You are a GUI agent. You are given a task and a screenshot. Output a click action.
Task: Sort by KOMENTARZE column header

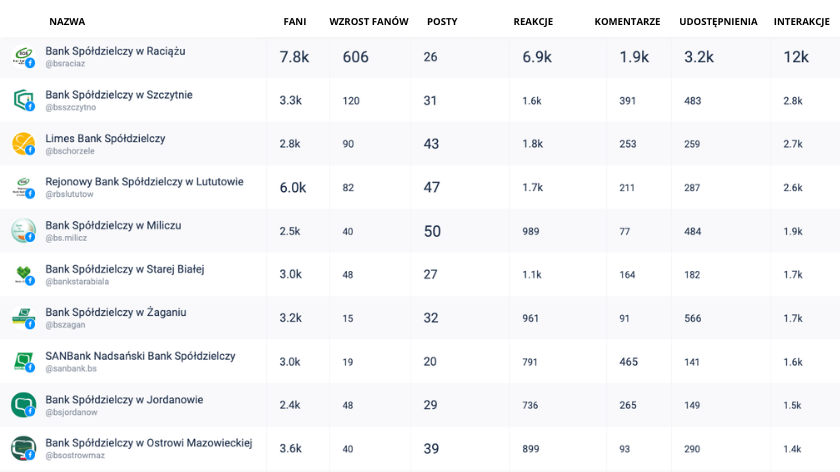click(627, 21)
